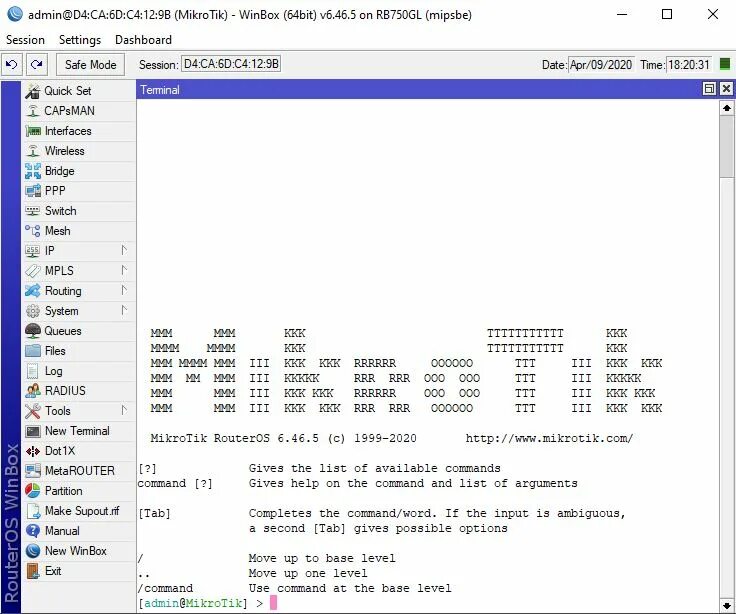Viewport: 736px width, 614px height.
Task: Open the Manual help icon
Action: pos(32,531)
